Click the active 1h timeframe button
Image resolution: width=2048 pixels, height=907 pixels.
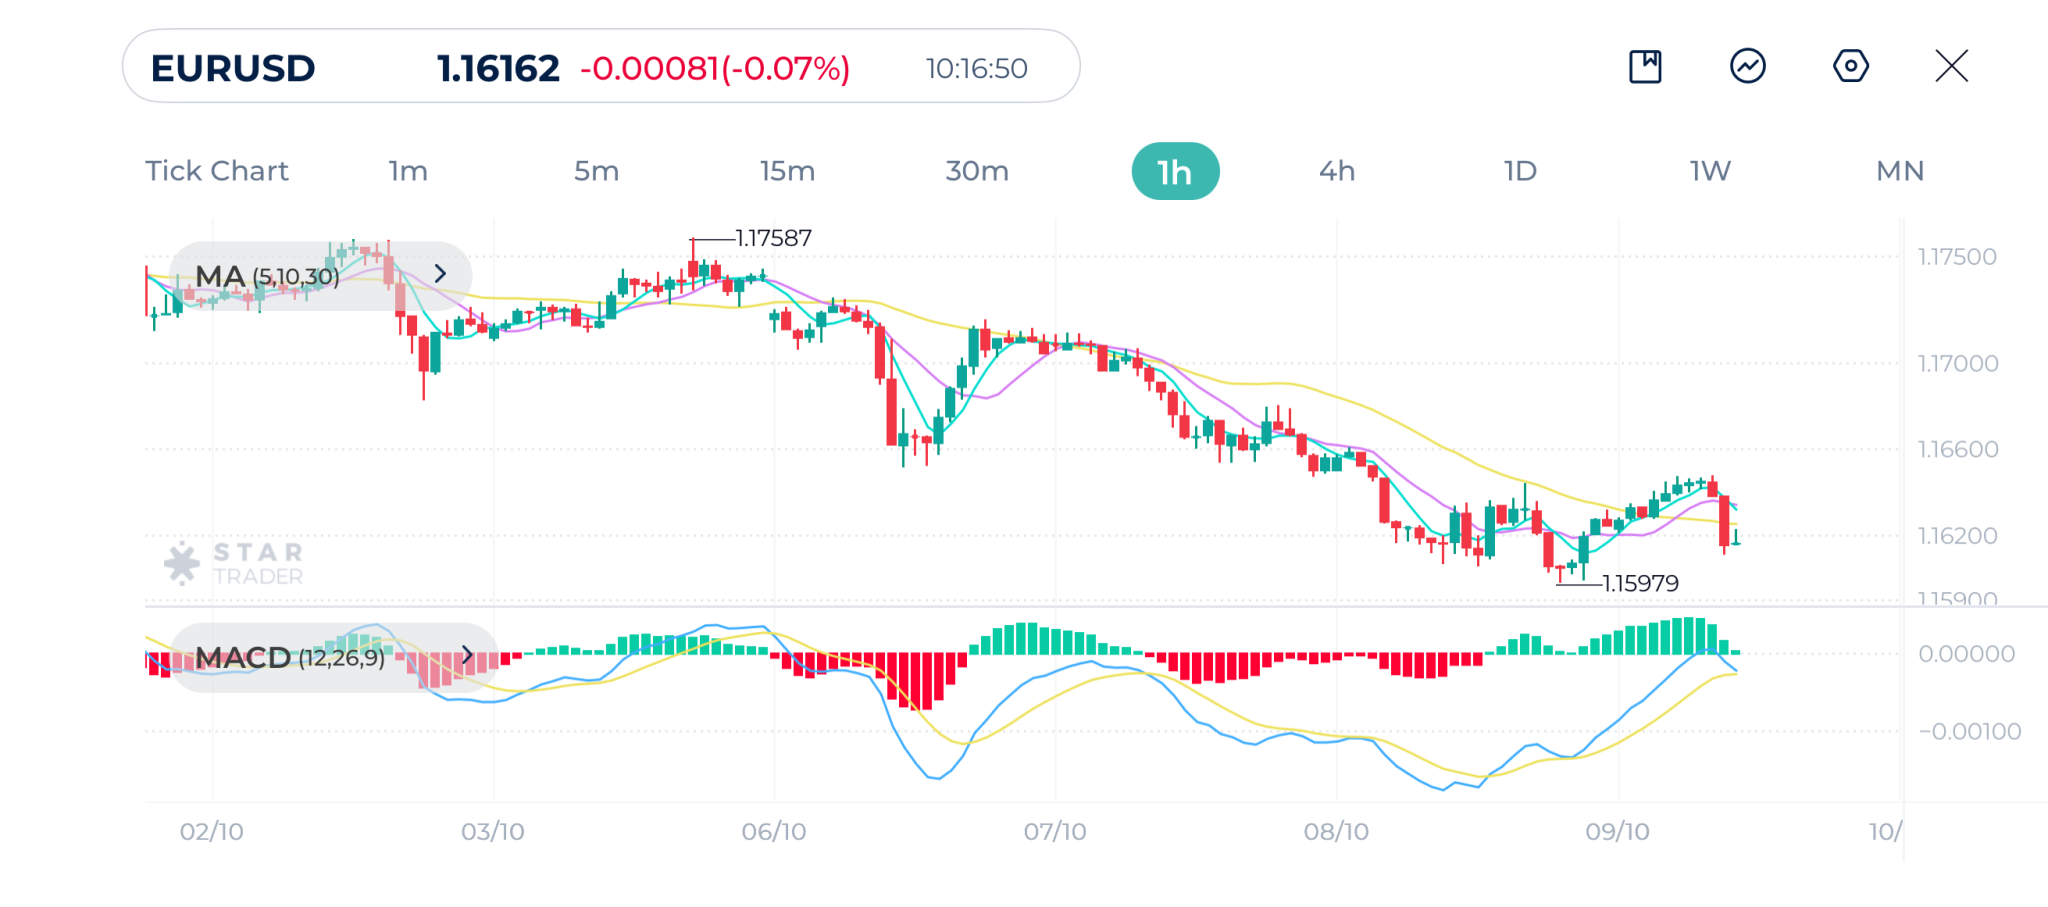tap(1175, 171)
